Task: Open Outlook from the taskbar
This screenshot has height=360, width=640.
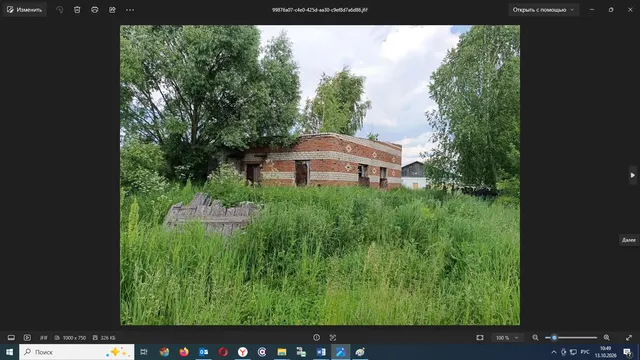Action: [204, 352]
